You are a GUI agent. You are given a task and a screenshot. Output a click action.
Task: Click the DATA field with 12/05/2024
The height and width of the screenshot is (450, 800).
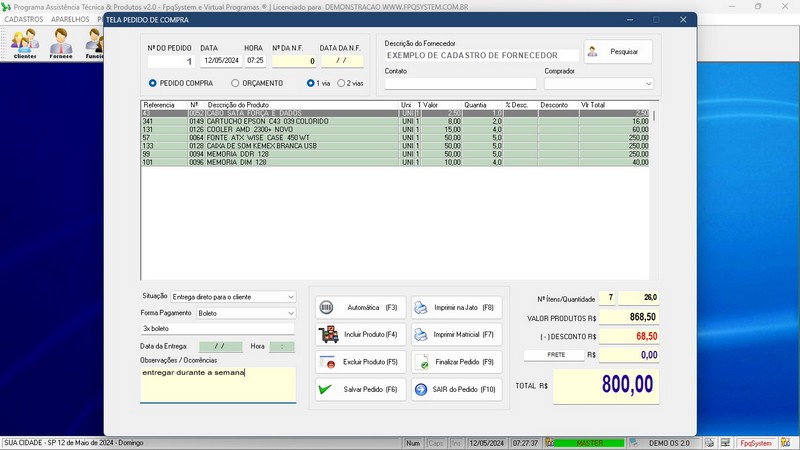(221, 61)
